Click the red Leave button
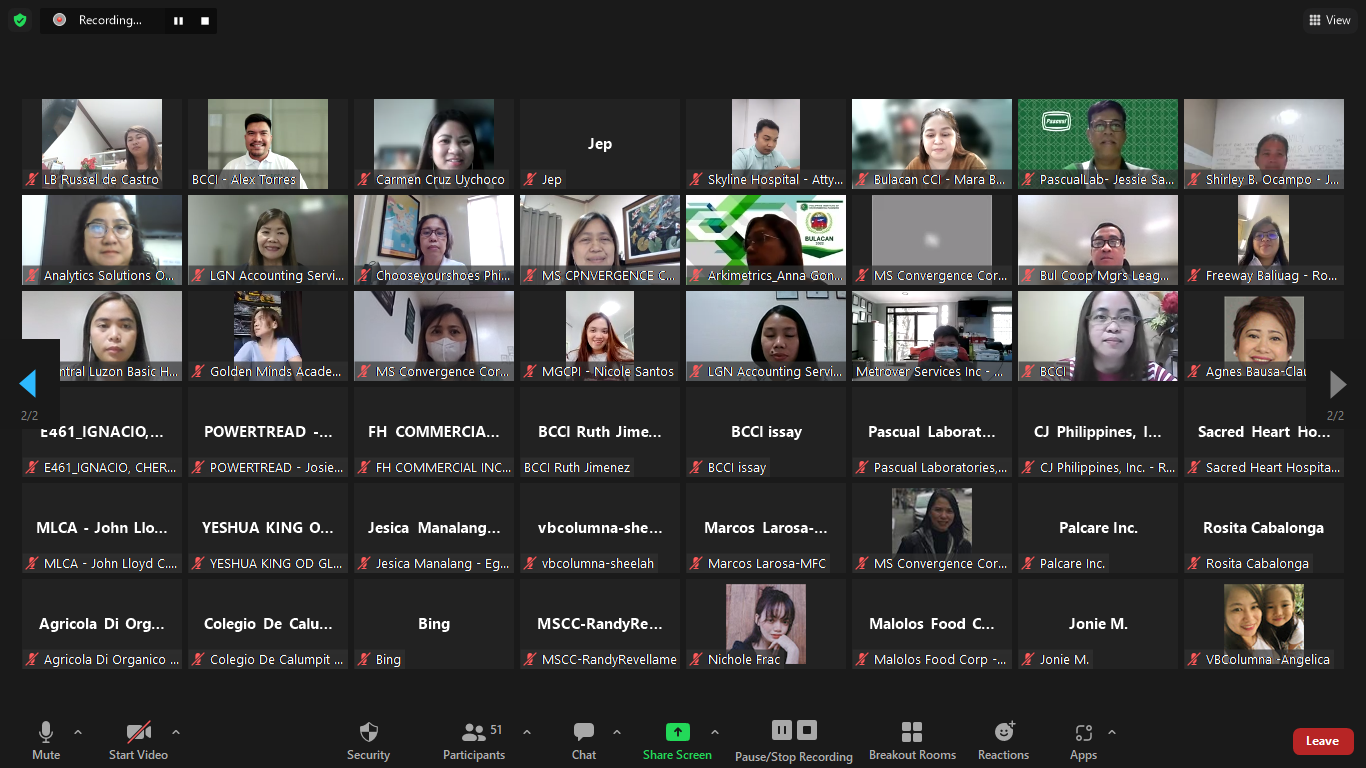This screenshot has height=768, width=1366. click(x=1323, y=741)
